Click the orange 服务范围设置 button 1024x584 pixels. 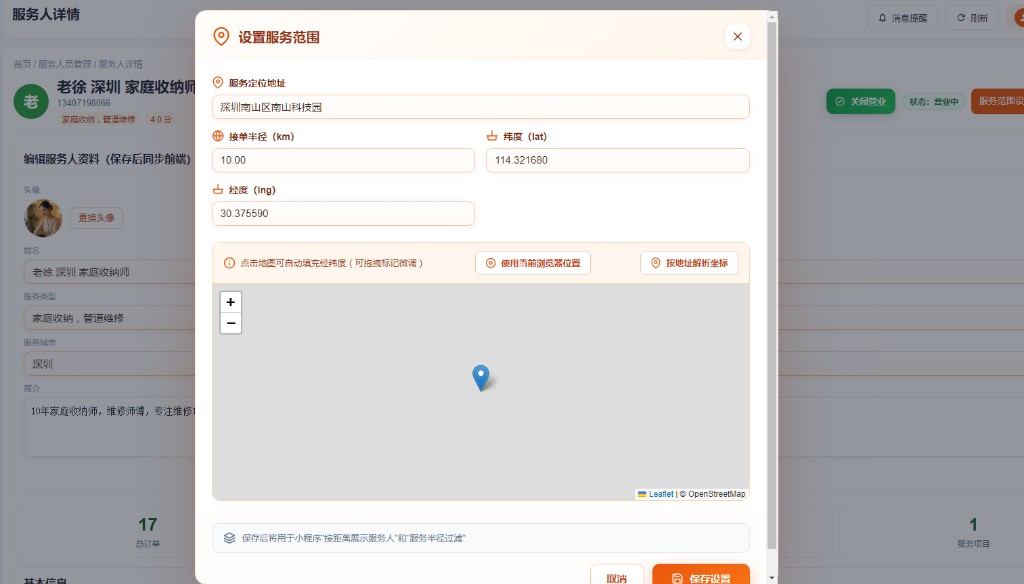tap(998, 102)
